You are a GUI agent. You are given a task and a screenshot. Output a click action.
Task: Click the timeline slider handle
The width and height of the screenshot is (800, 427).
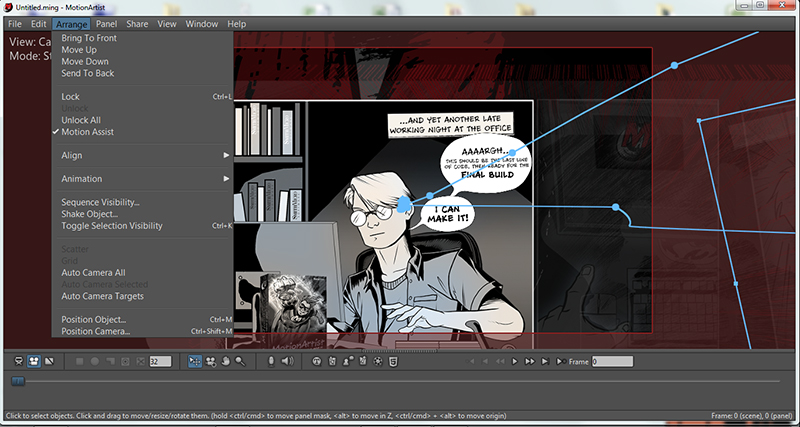(x=17, y=381)
